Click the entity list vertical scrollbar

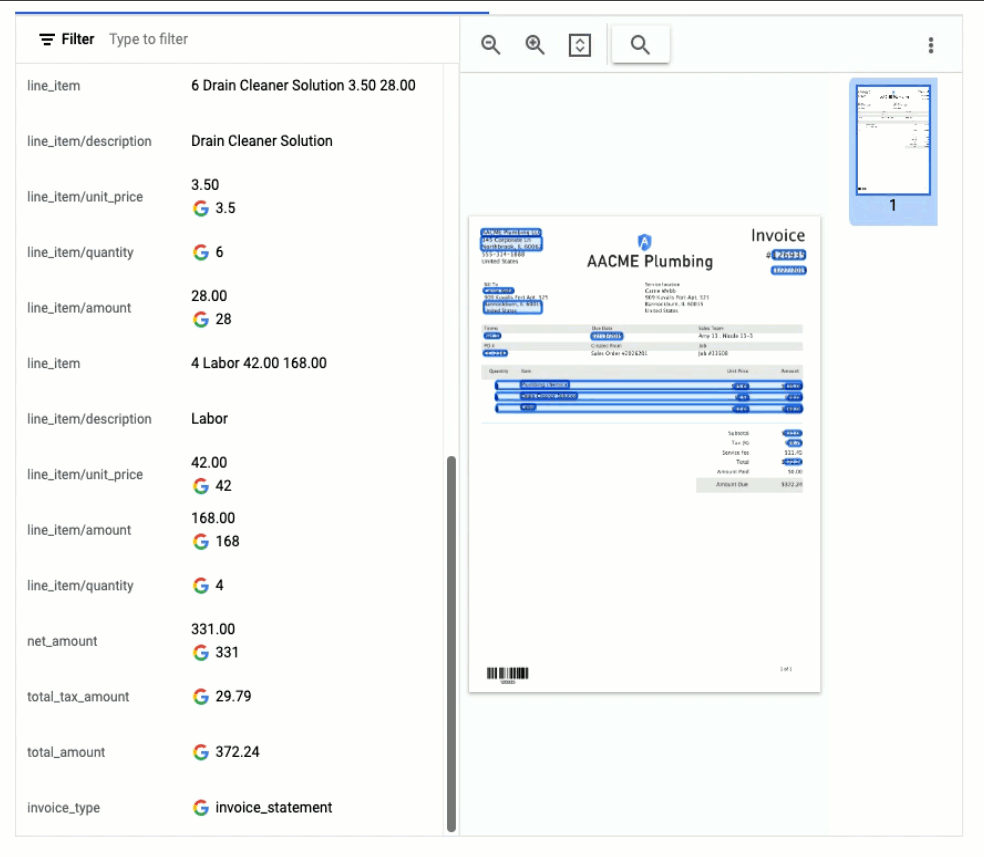click(451, 644)
